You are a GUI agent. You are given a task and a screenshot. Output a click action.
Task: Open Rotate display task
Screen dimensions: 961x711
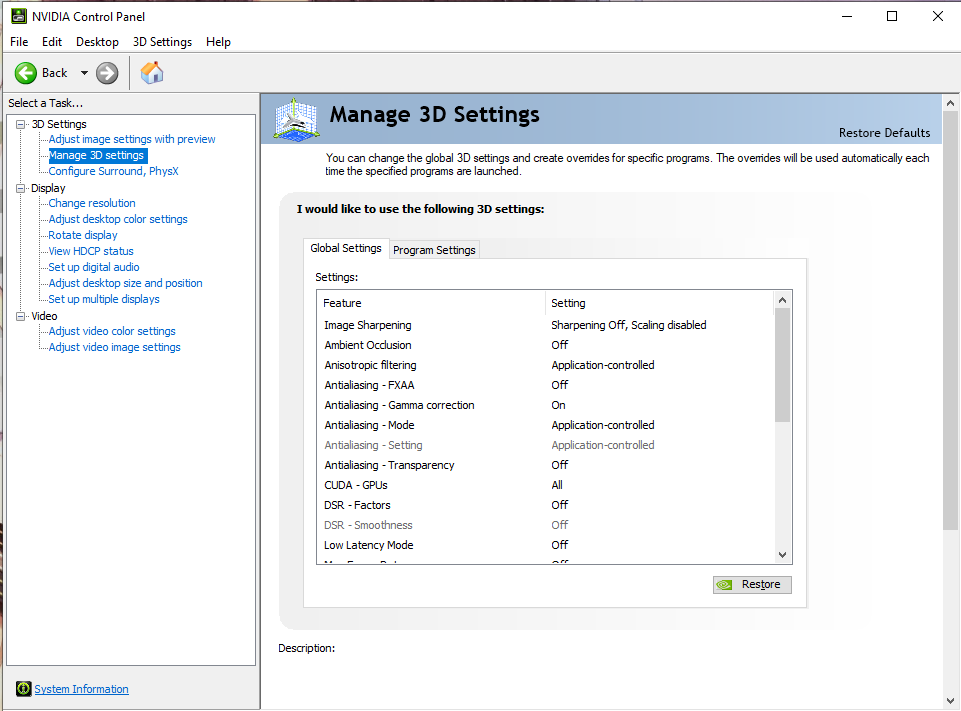pyautogui.click(x=83, y=235)
